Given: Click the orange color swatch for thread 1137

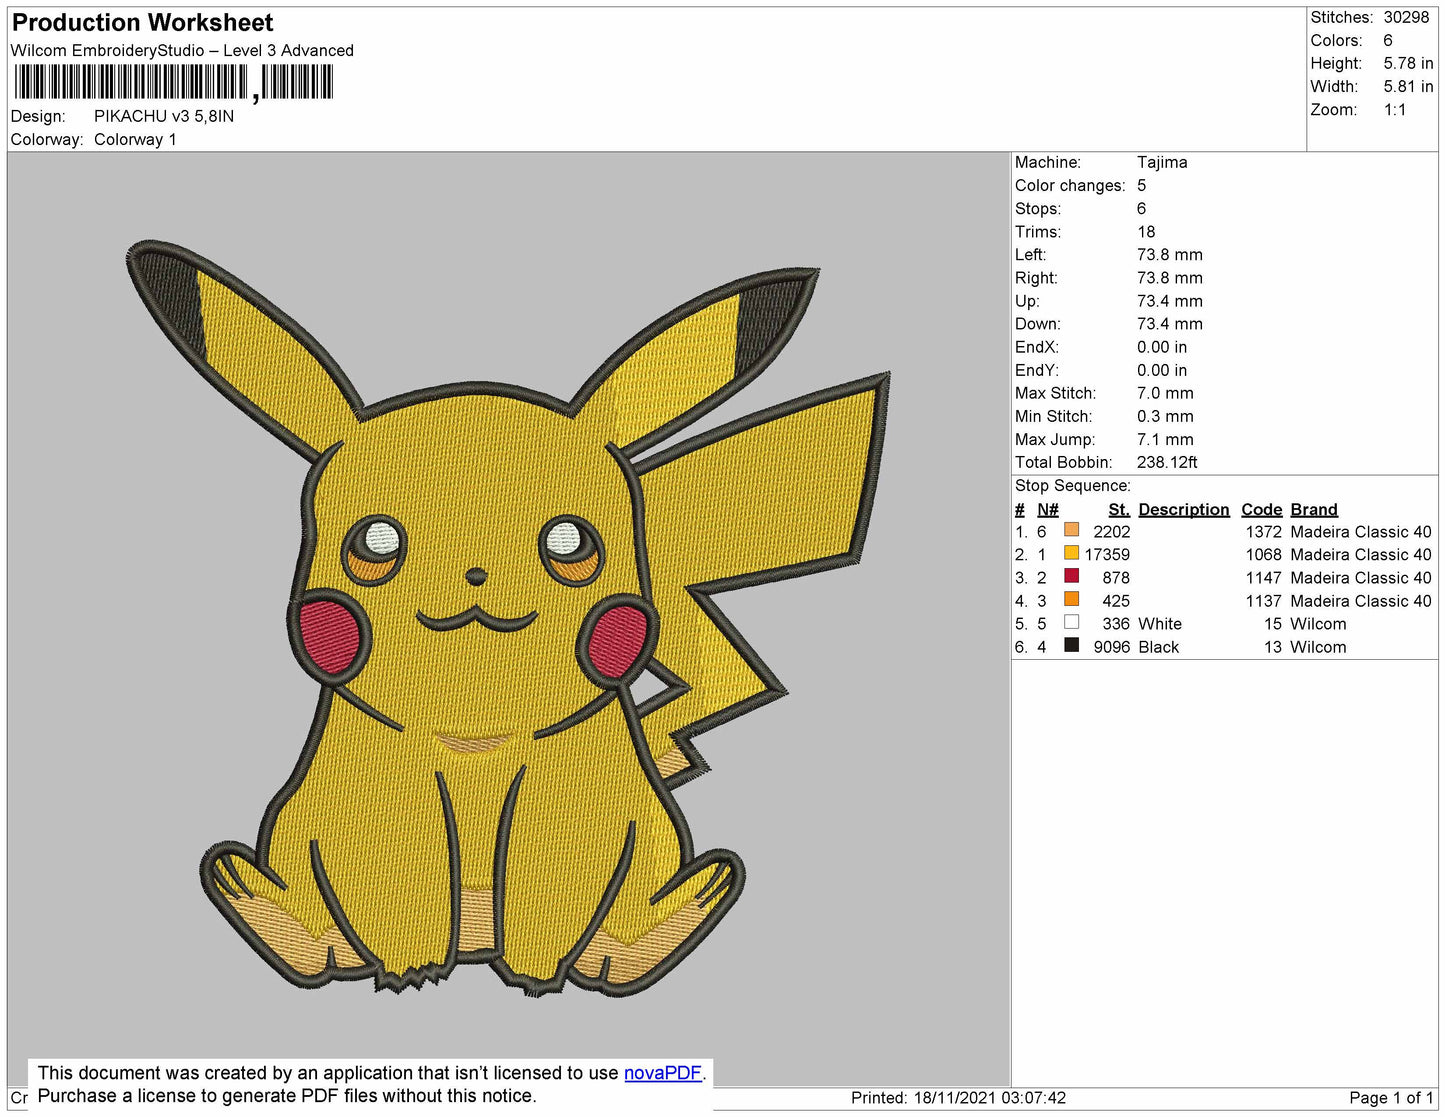Looking at the screenshot, I should pyautogui.click(x=1071, y=599).
